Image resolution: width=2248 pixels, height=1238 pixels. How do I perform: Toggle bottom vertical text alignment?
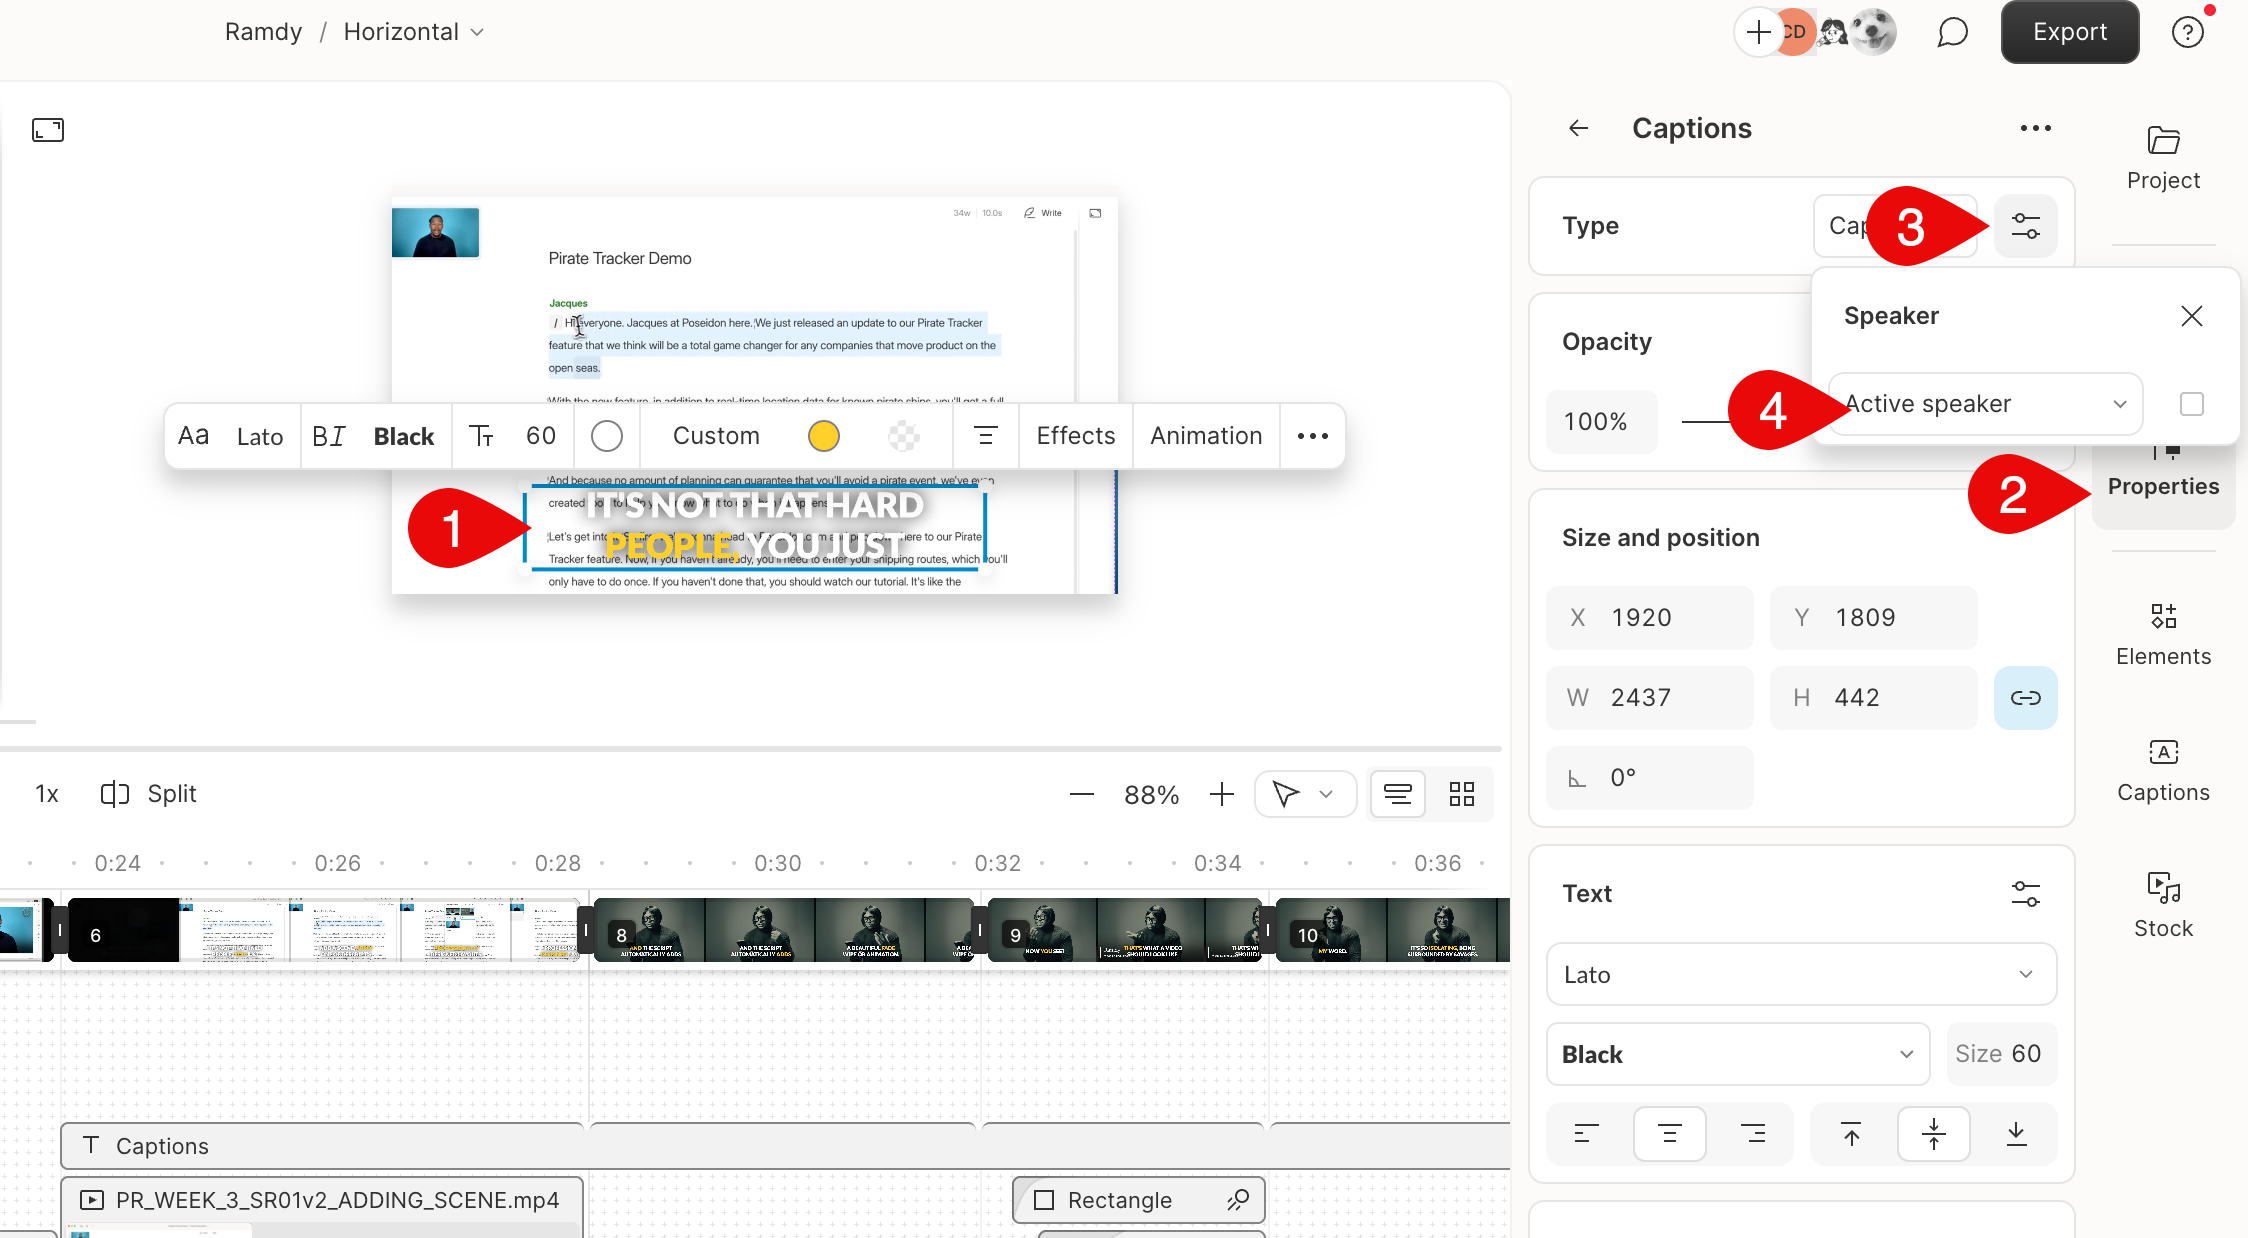click(x=2016, y=1133)
